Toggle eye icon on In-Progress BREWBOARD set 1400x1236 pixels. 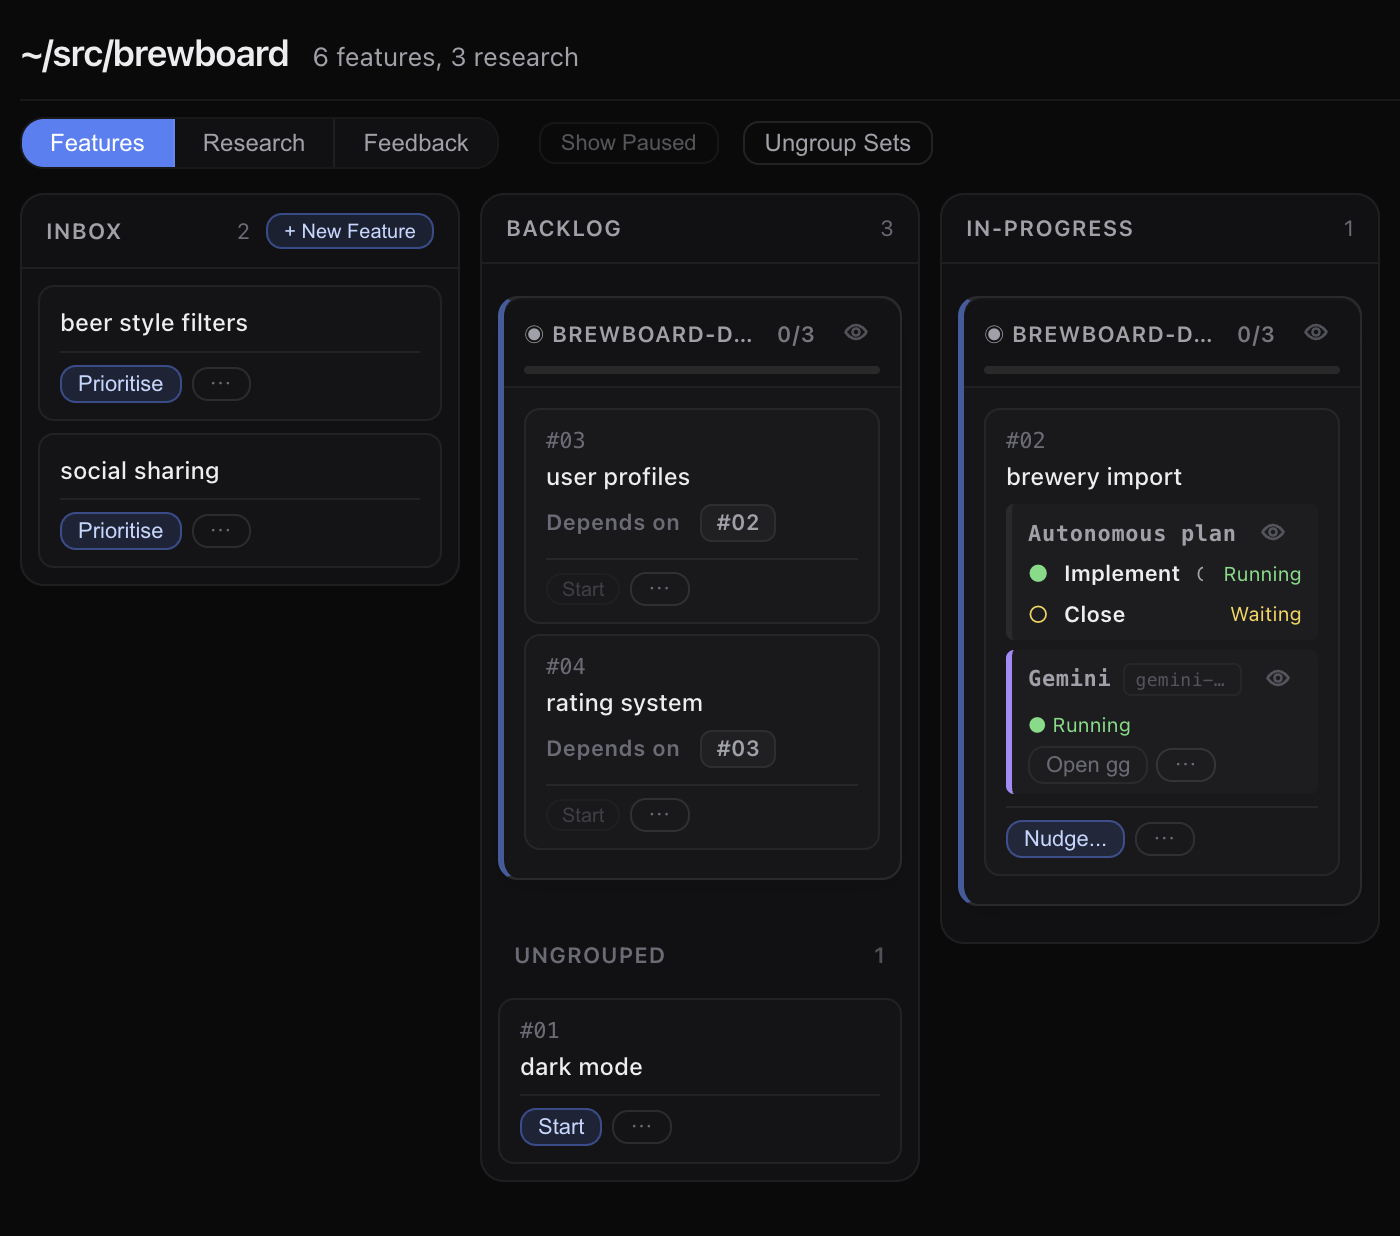coord(1315,333)
